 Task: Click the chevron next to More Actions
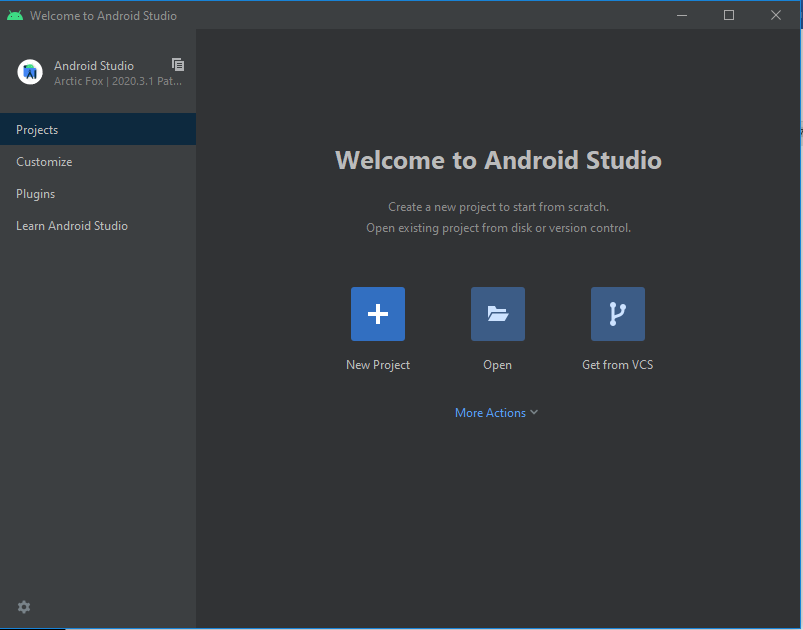(x=534, y=413)
